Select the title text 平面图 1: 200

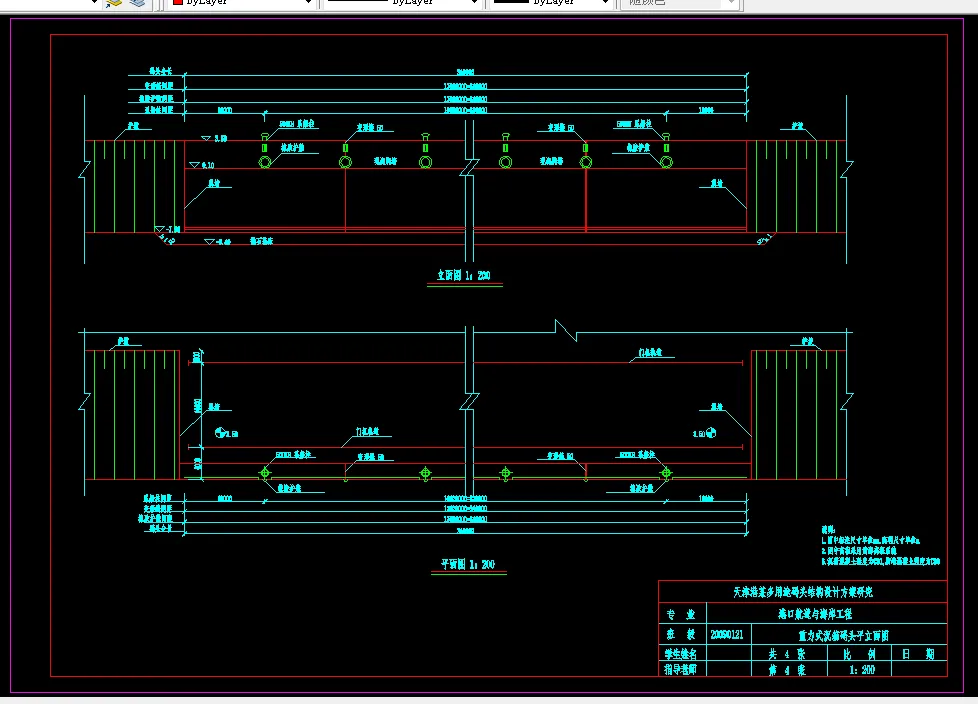[468, 564]
